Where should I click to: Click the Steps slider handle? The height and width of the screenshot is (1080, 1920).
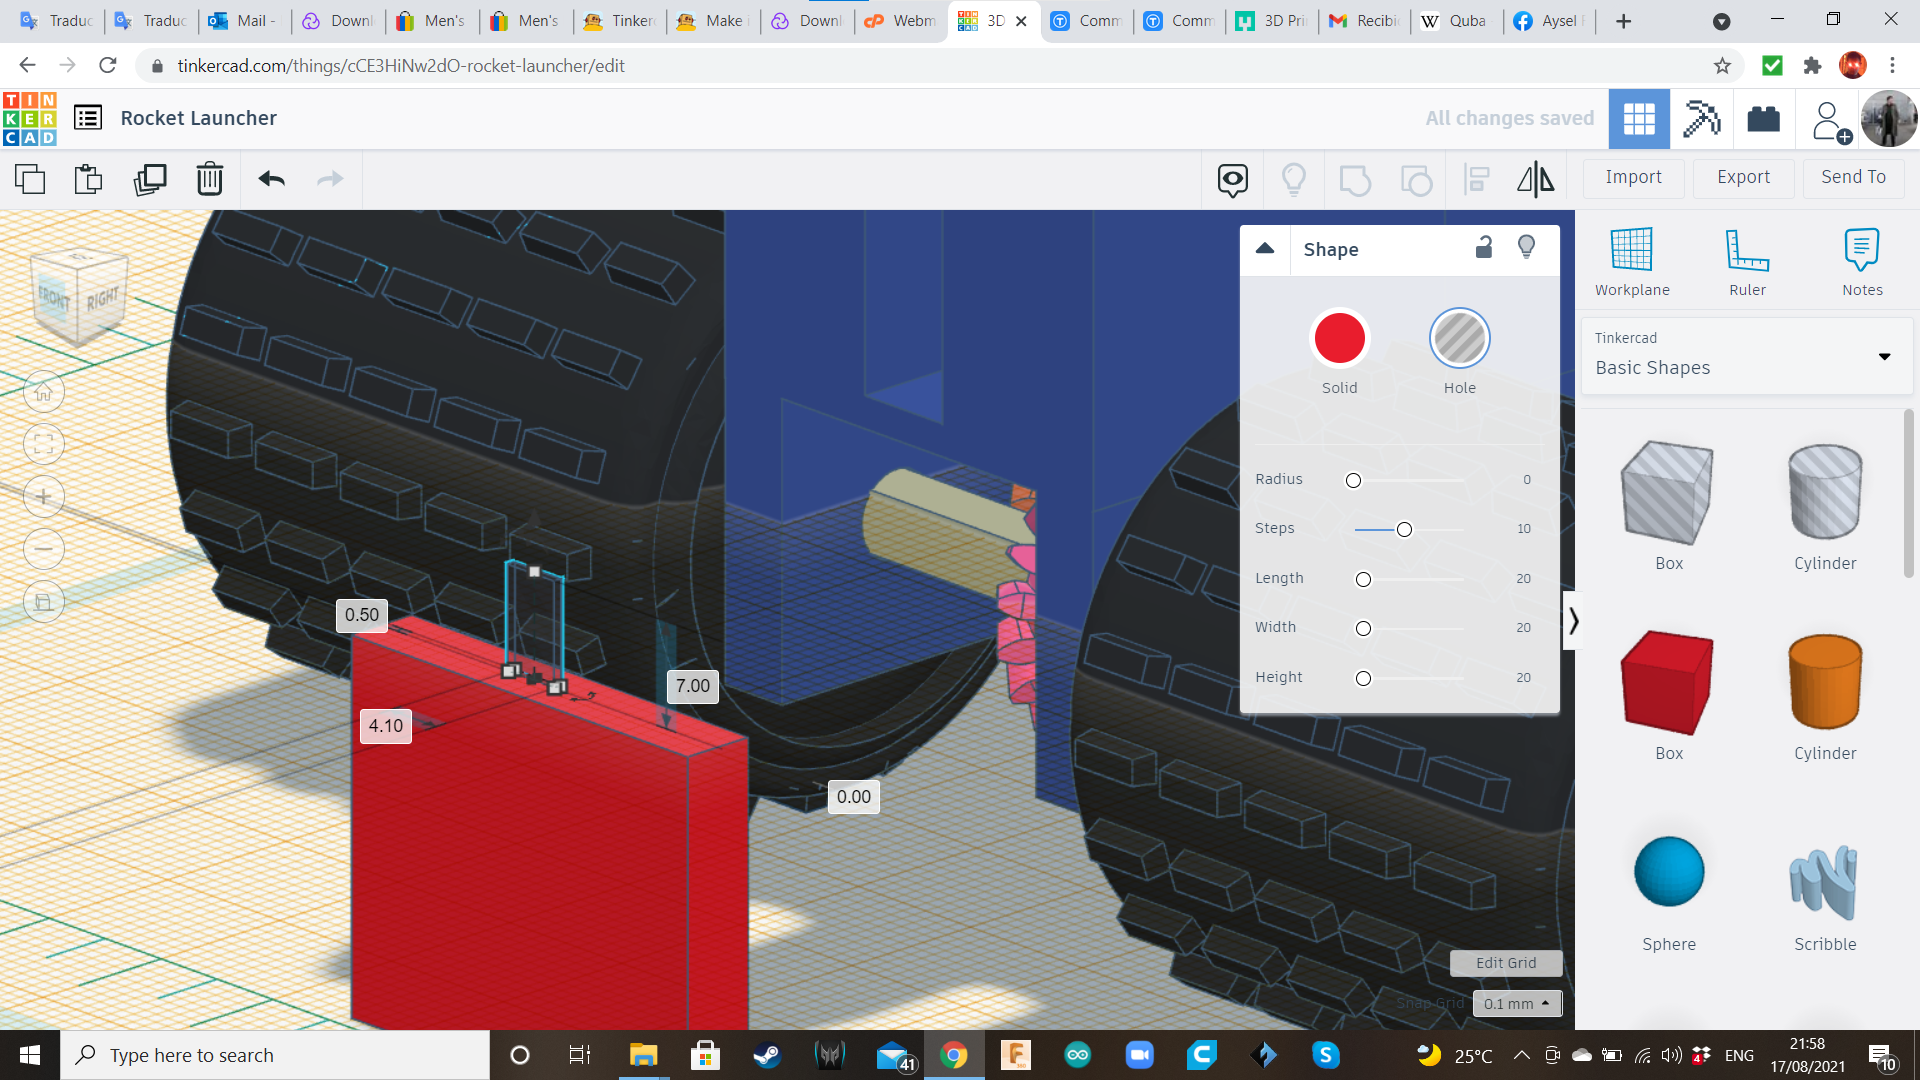(x=1404, y=529)
